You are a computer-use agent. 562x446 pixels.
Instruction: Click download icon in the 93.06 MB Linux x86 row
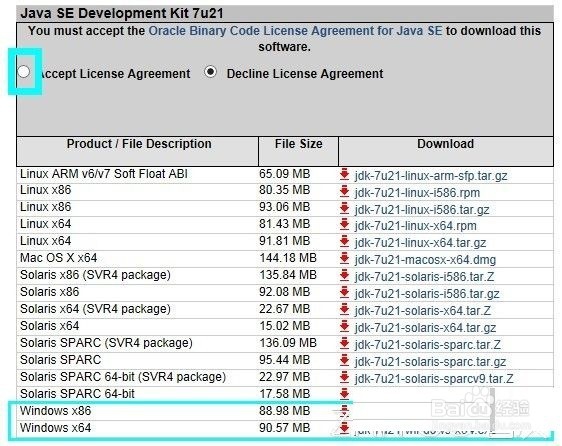pyautogui.click(x=344, y=208)
